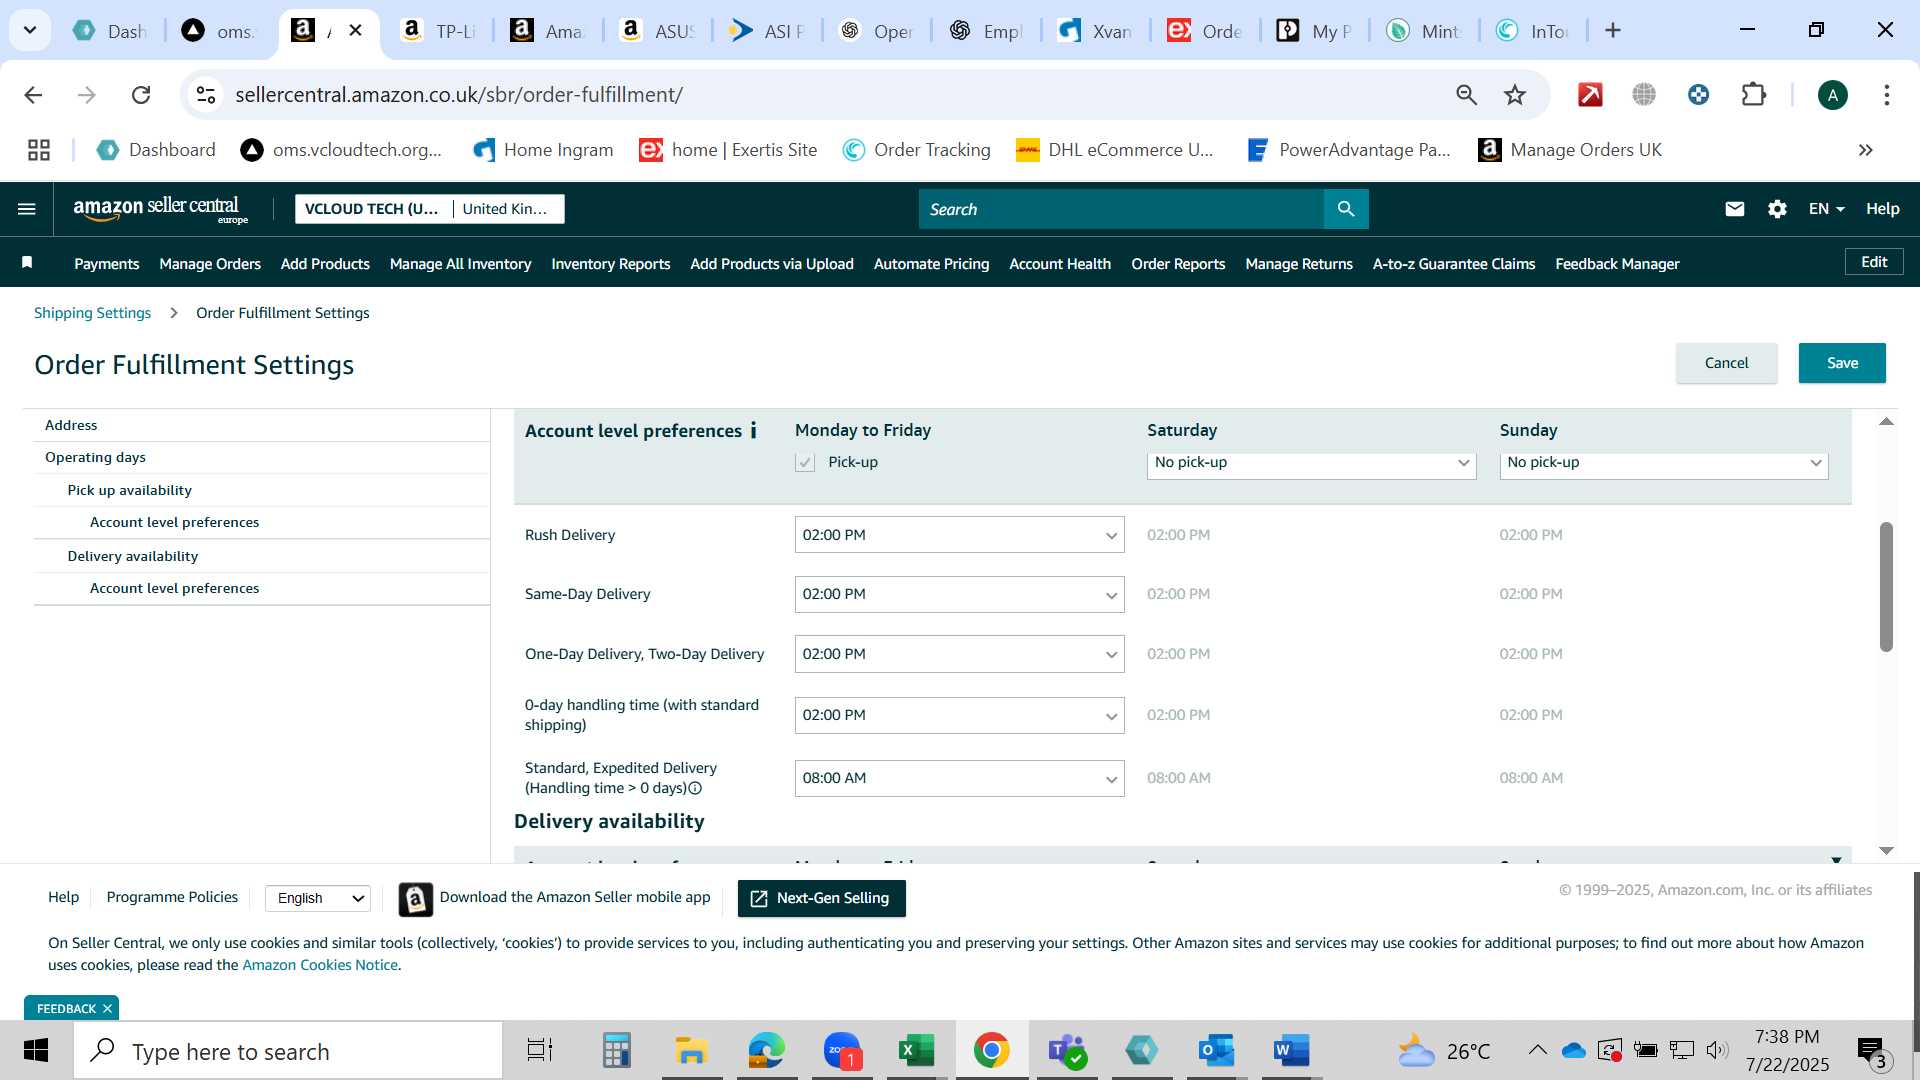Open Manage Orders in the navigation bar

(210, 264)
